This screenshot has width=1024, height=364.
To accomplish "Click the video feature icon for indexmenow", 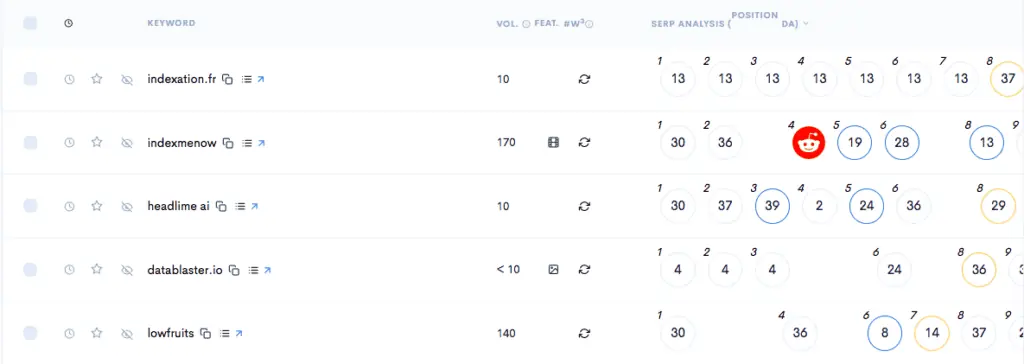I will click(x=553, y=142).
